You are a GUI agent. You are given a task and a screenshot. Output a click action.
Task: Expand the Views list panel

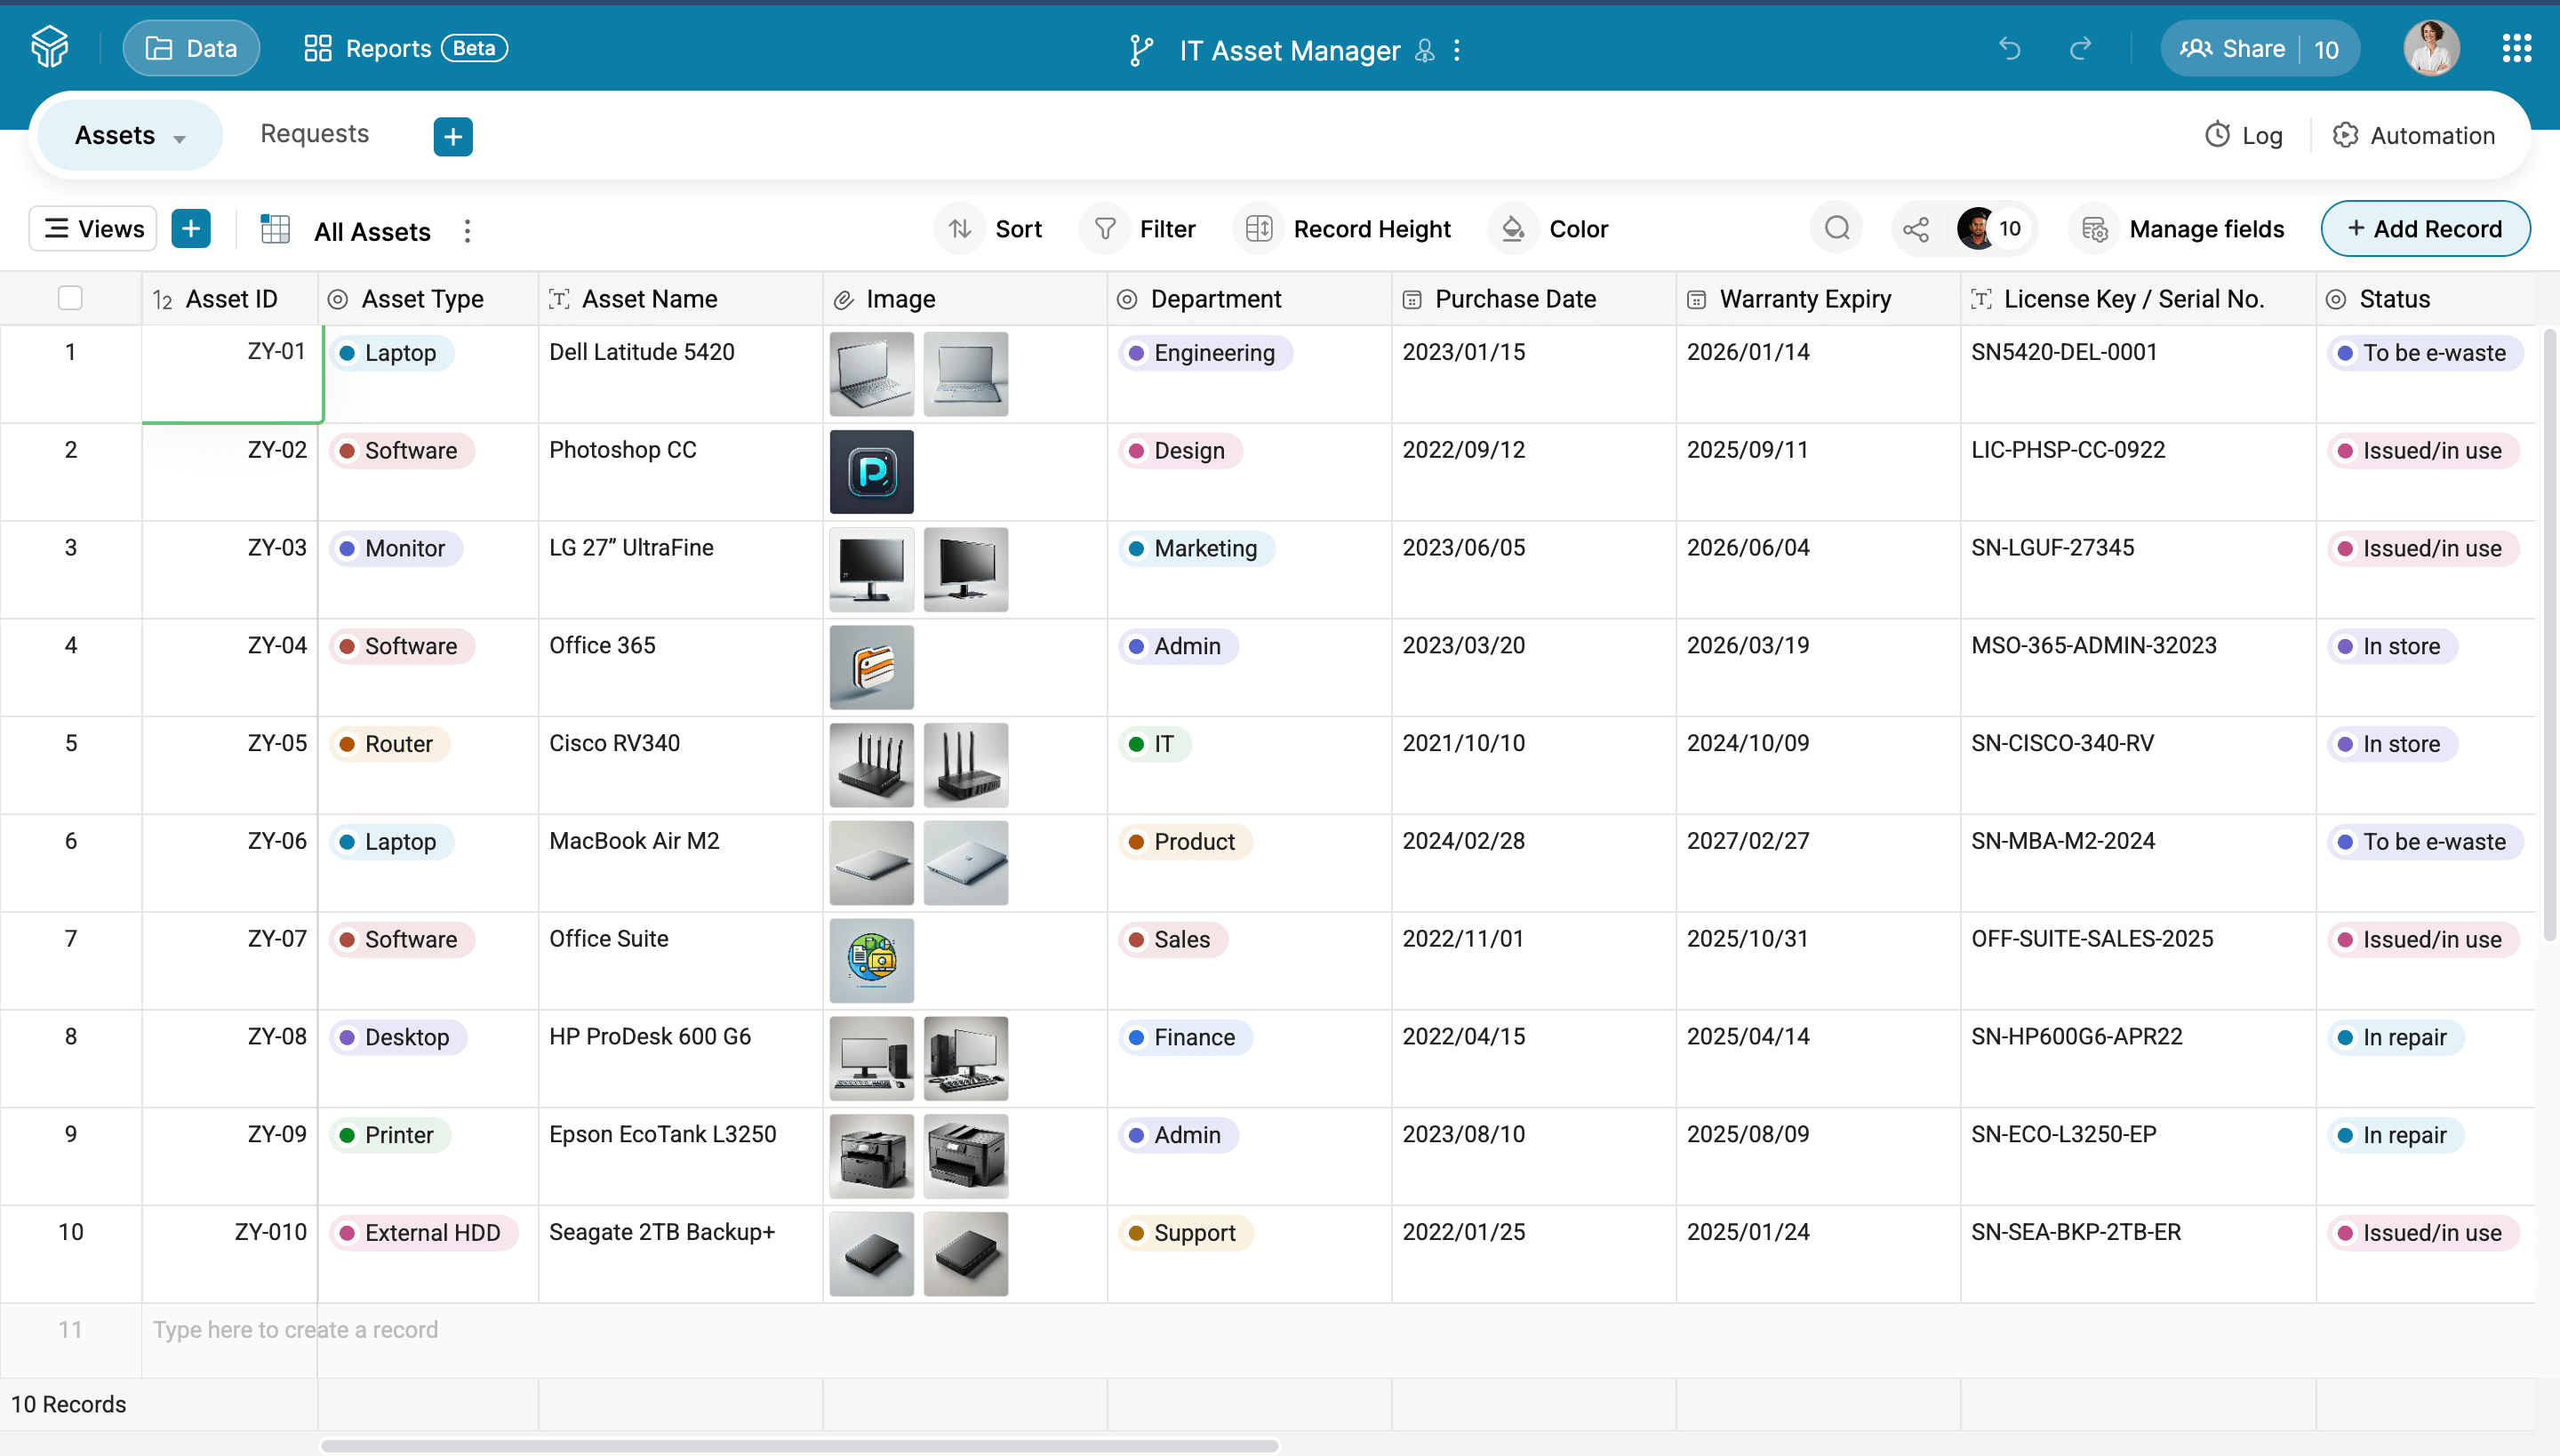(x=94, y=229)
